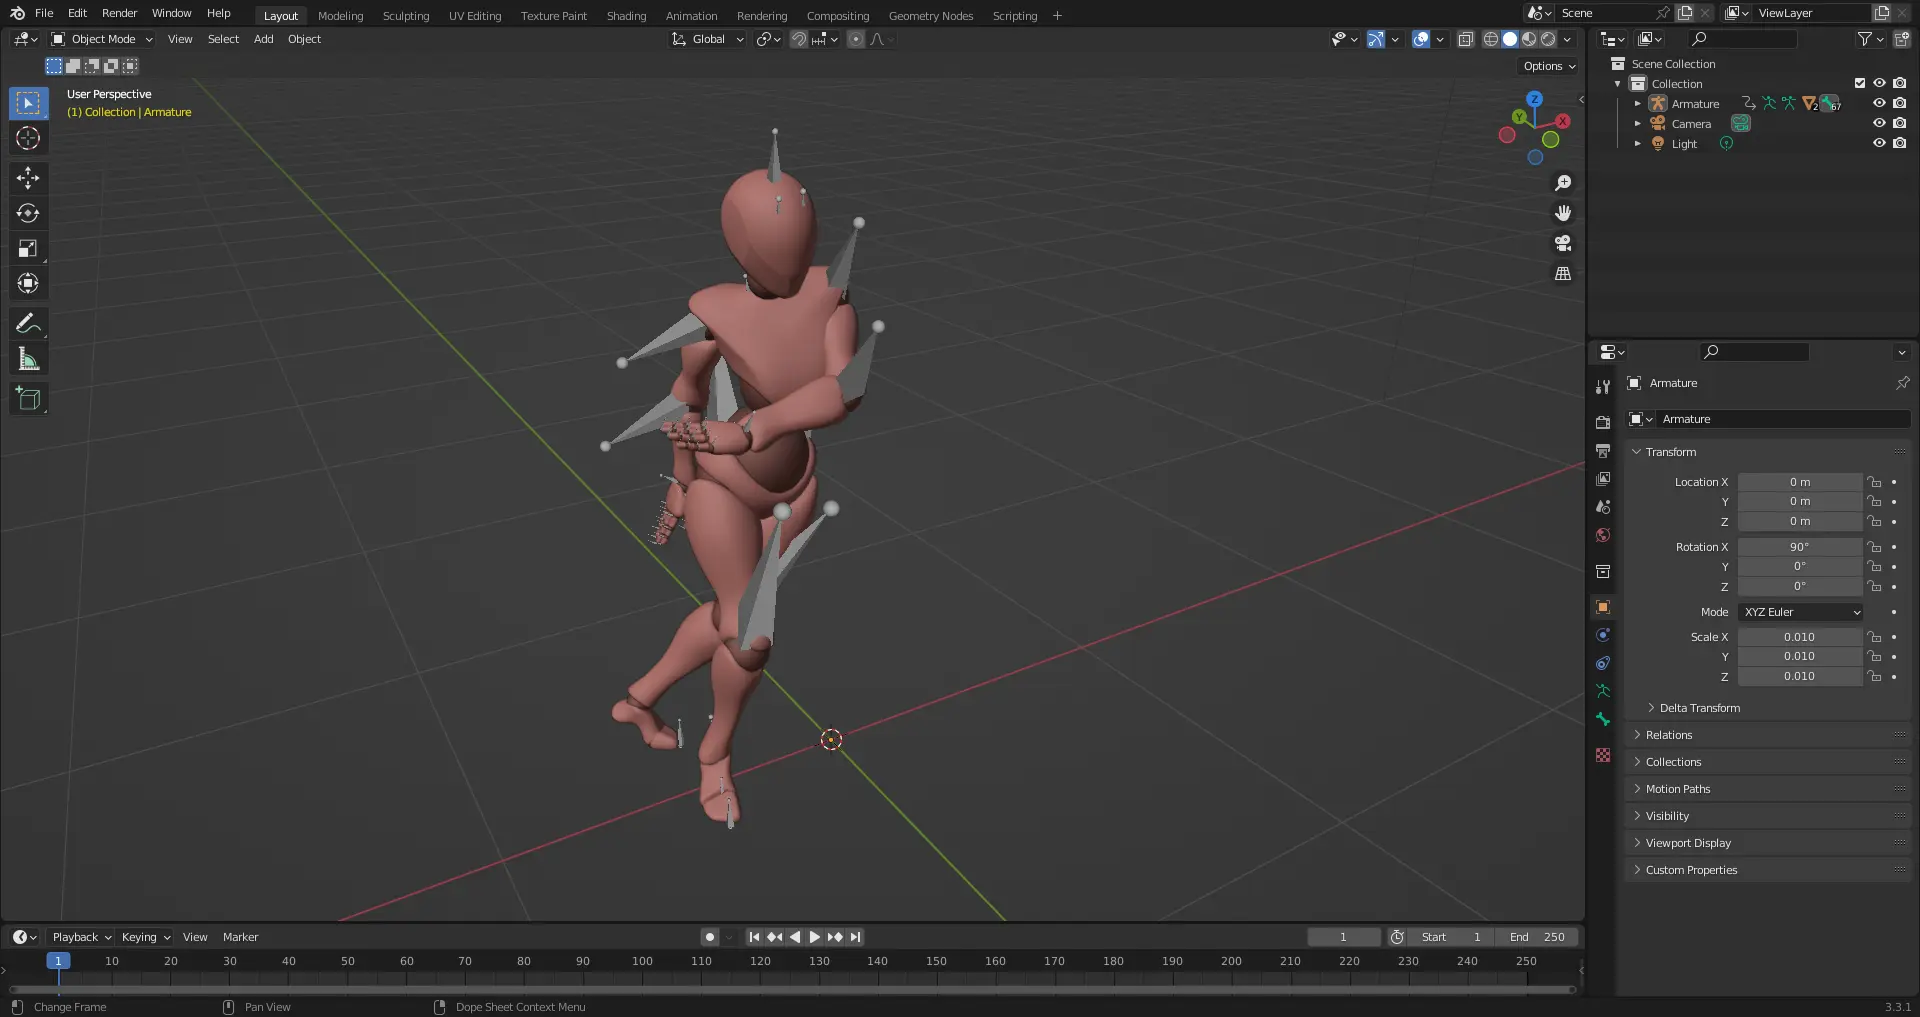Expand the Relations panel

point(1669,735)
